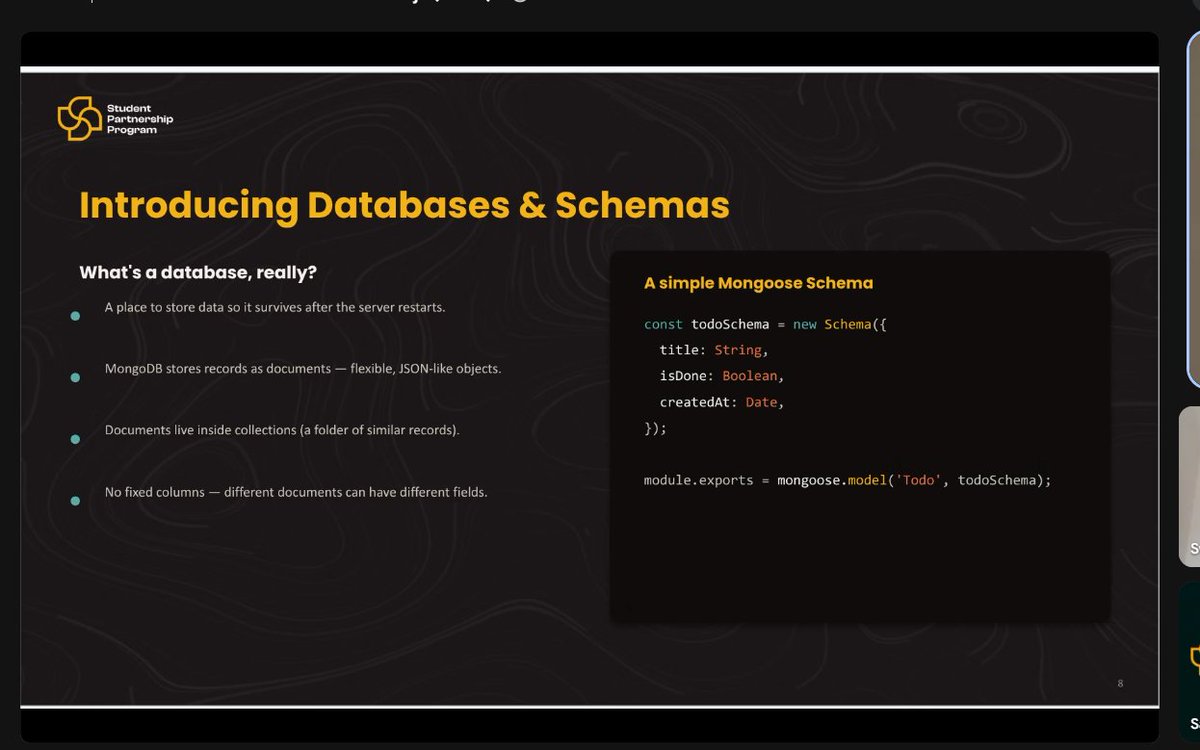The image size is (1200, 750).
Task: Click the bullet about data surviving server restarts
Action: (x=275, y=307)
